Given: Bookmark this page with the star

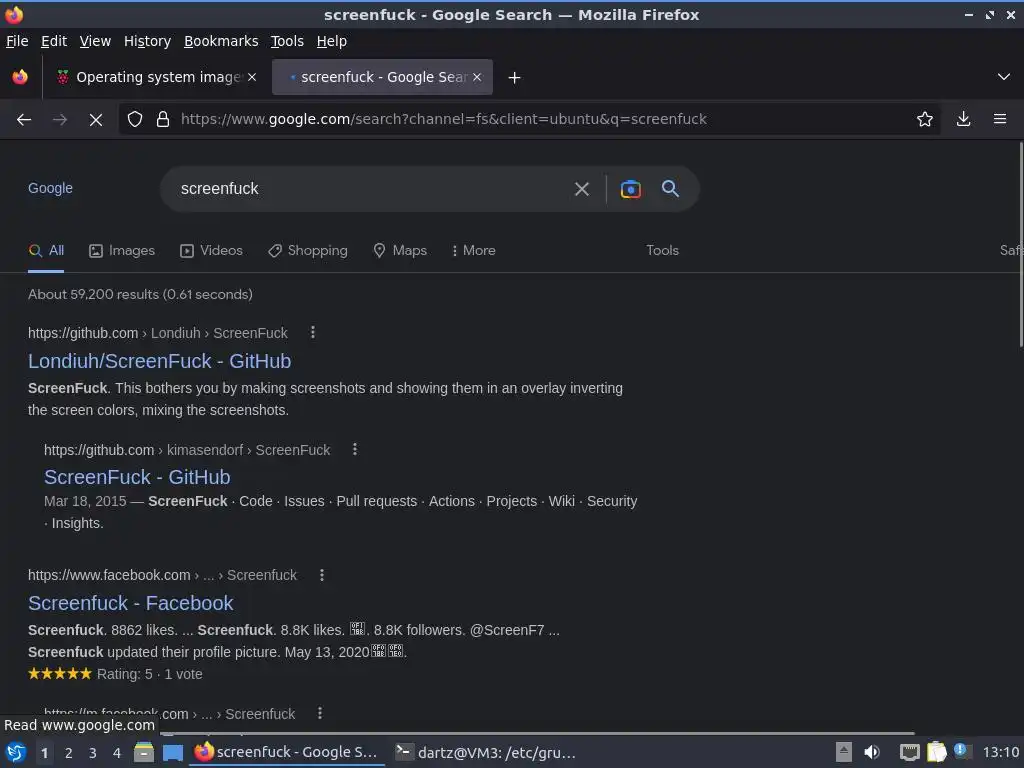Looking at the screenshot, I should [925, 120].
